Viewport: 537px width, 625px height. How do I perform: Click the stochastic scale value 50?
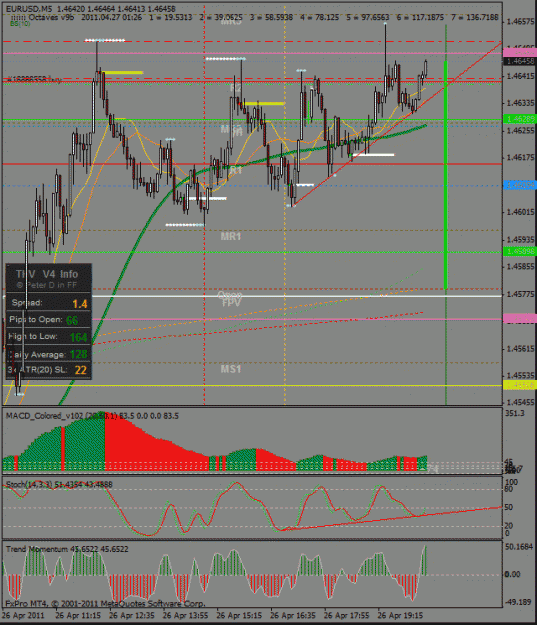point(508,507)
